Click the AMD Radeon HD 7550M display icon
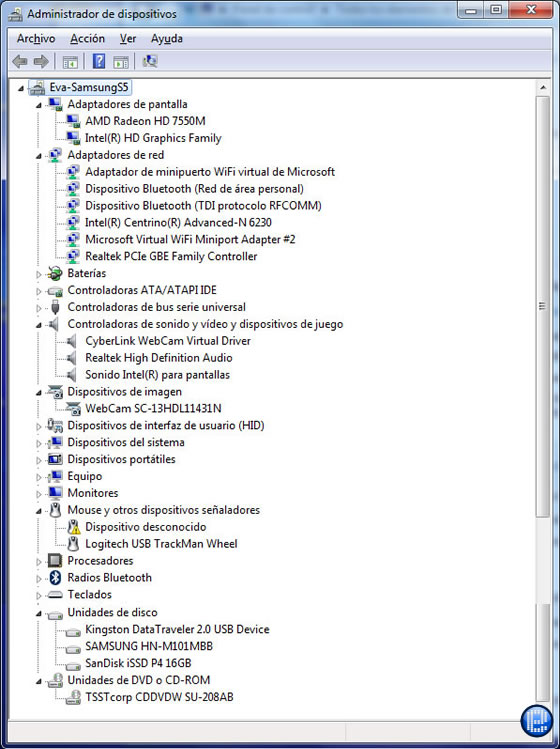This screenshot has width=560, height=749. click(x=73, y=121)
